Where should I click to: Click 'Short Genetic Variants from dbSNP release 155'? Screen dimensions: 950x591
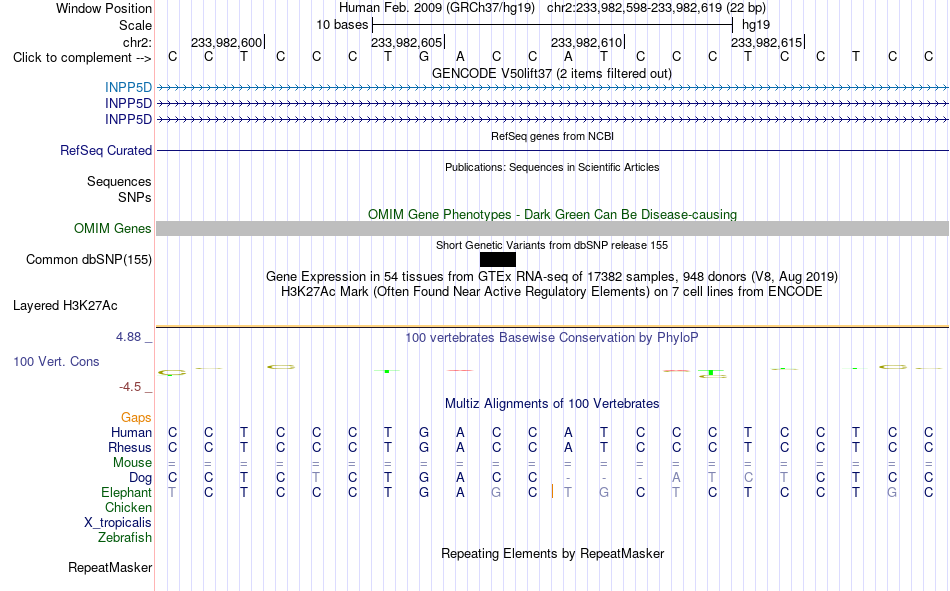click(x=552, y=245)
